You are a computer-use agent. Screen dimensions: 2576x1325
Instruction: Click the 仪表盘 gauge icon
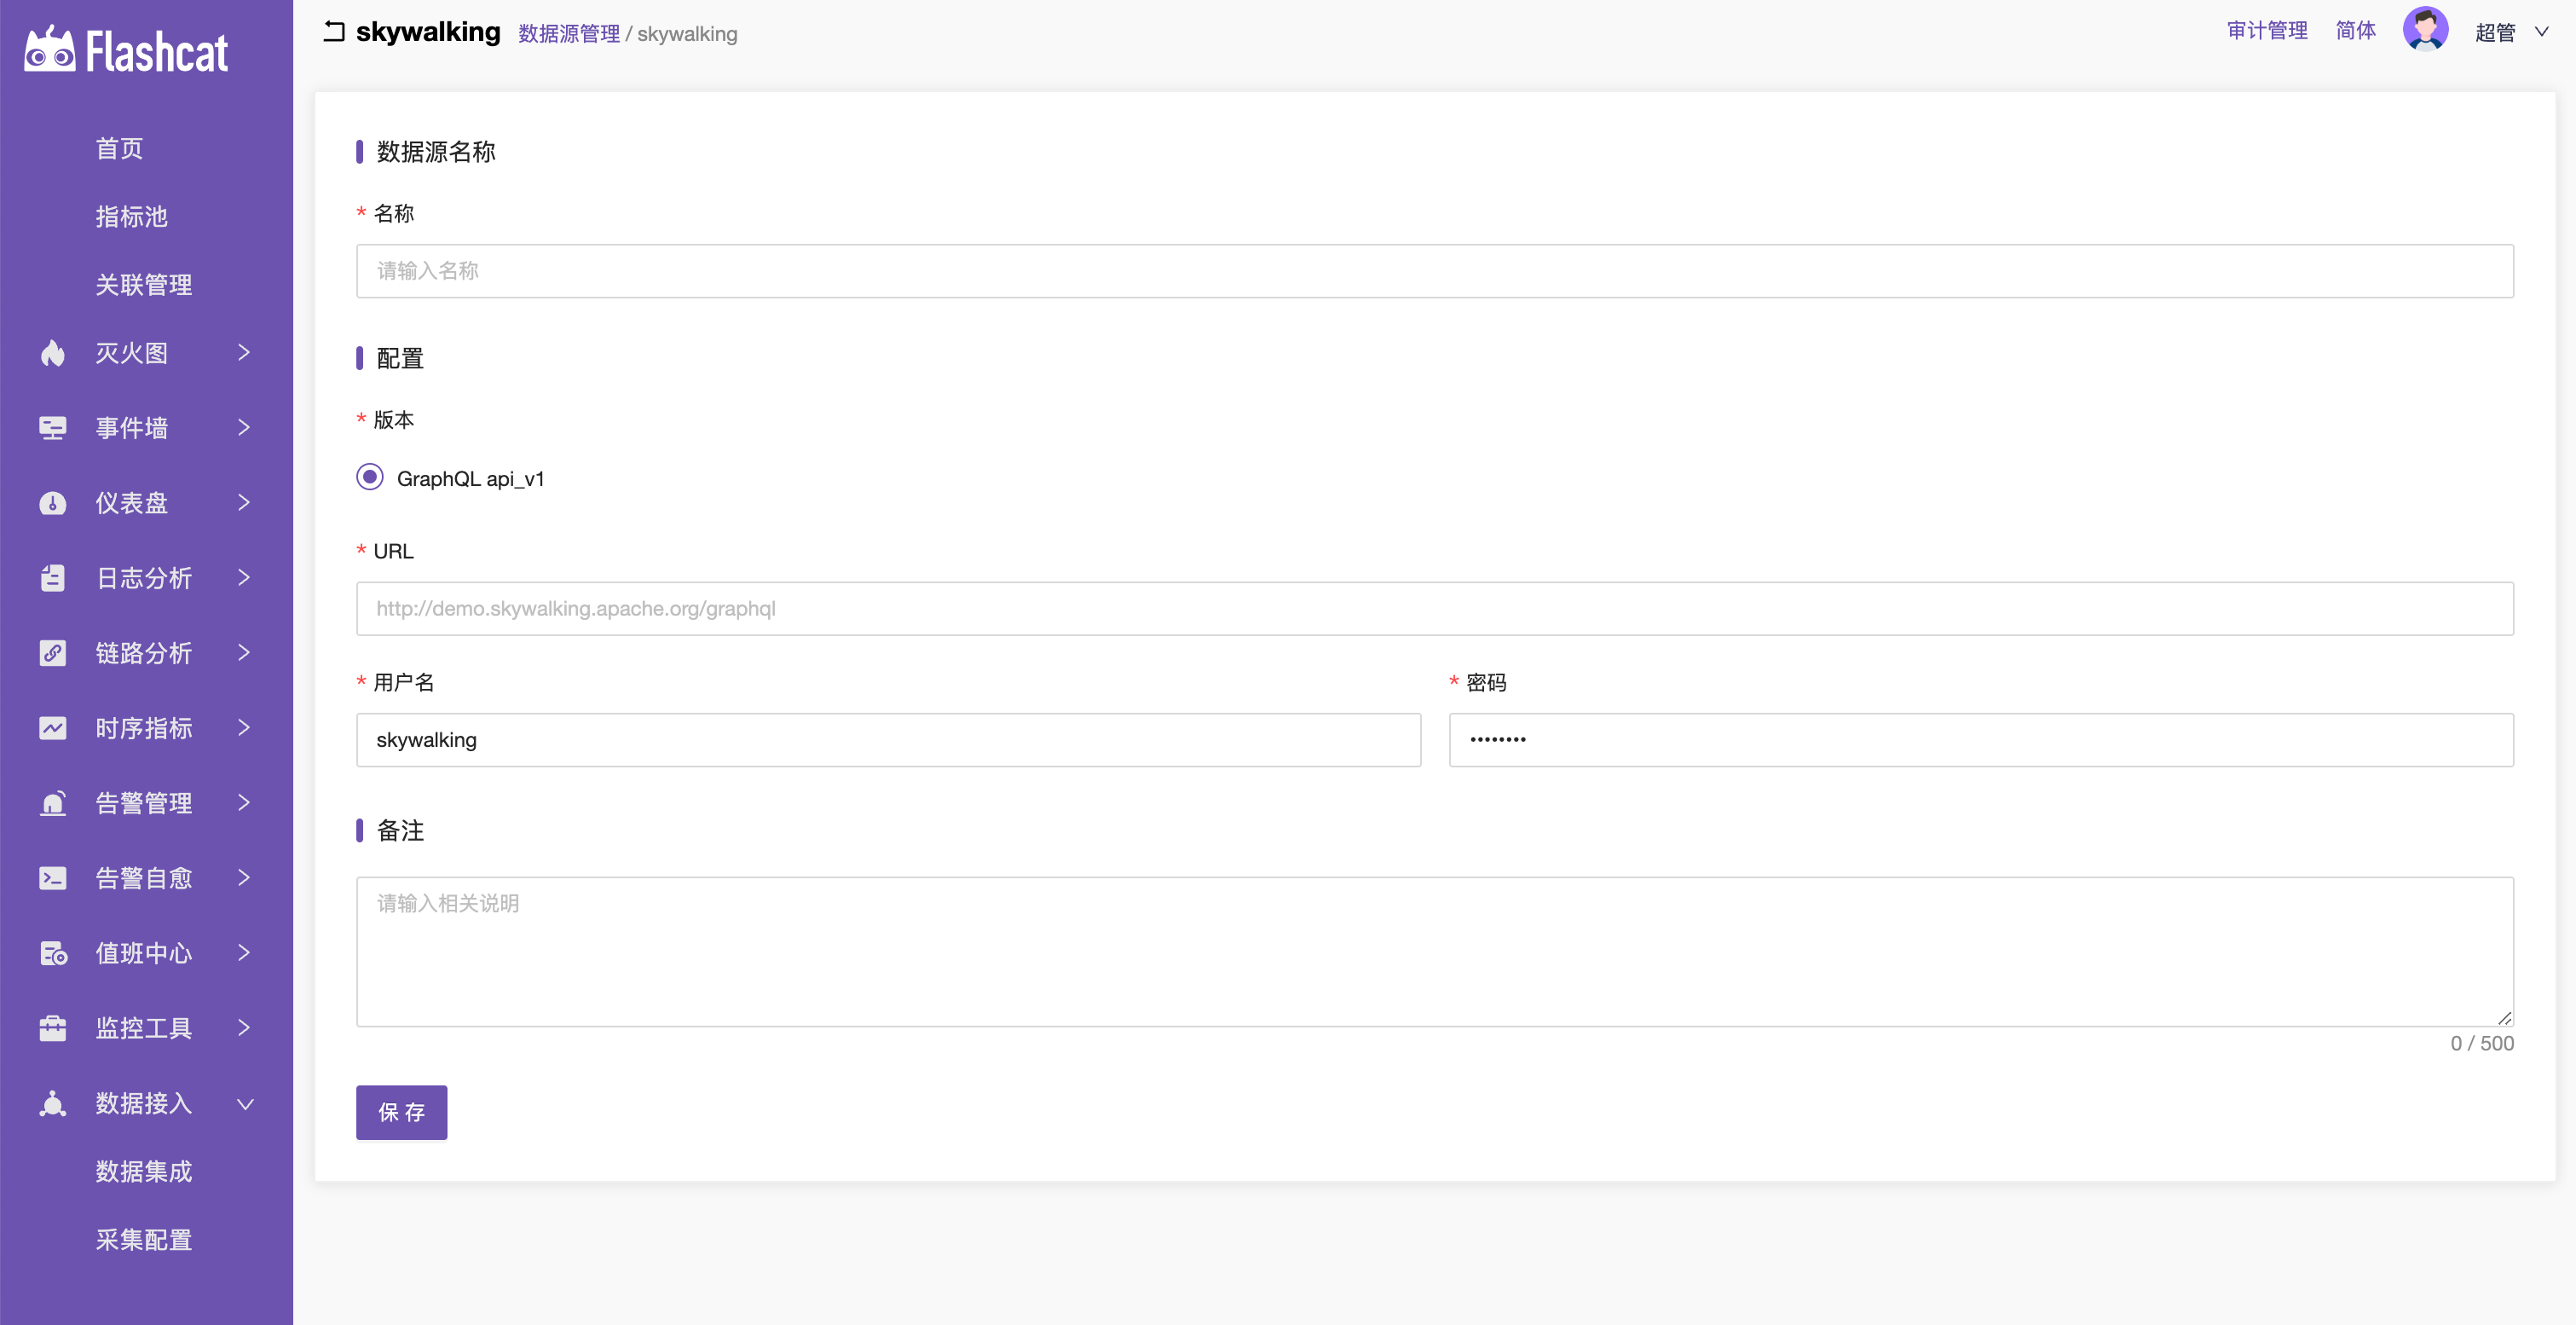tap(53, 503)
